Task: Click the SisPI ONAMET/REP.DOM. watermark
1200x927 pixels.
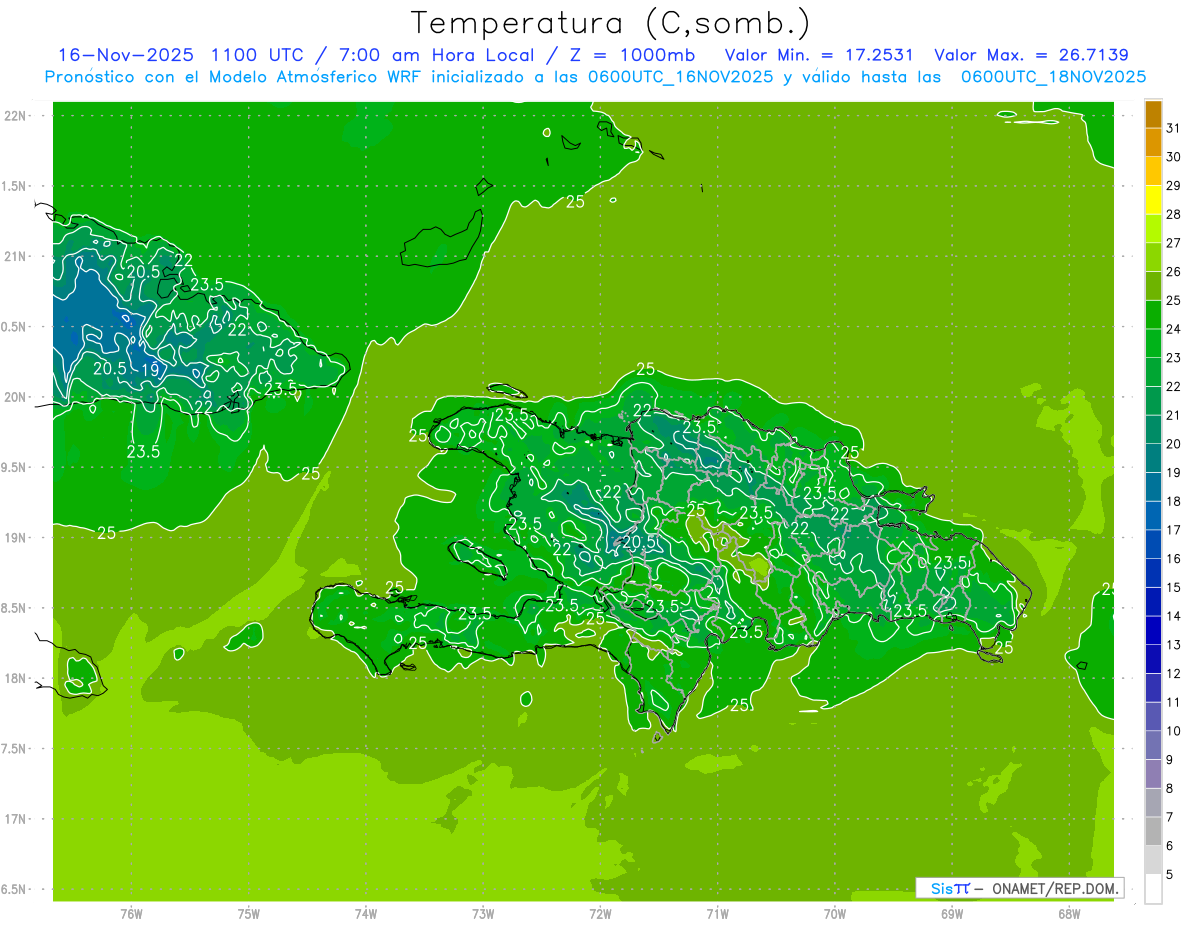Action: (1020, 888)
